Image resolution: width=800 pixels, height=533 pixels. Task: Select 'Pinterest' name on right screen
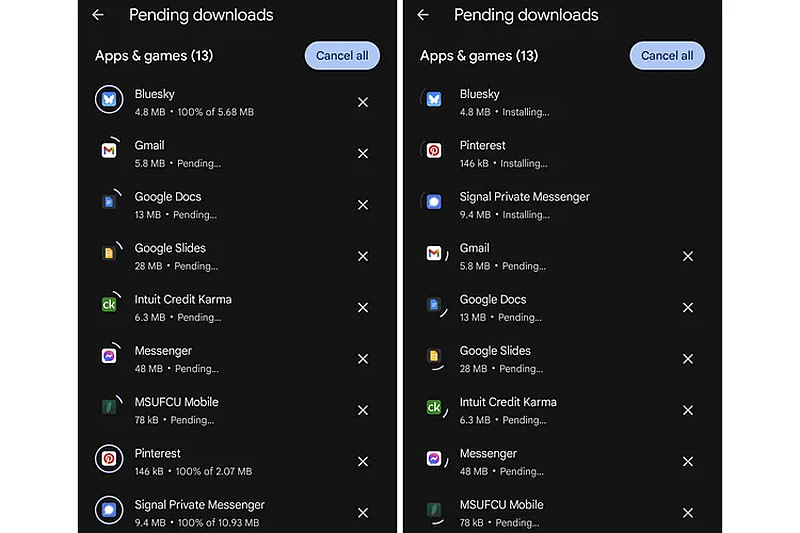click(x=483, y=145)
